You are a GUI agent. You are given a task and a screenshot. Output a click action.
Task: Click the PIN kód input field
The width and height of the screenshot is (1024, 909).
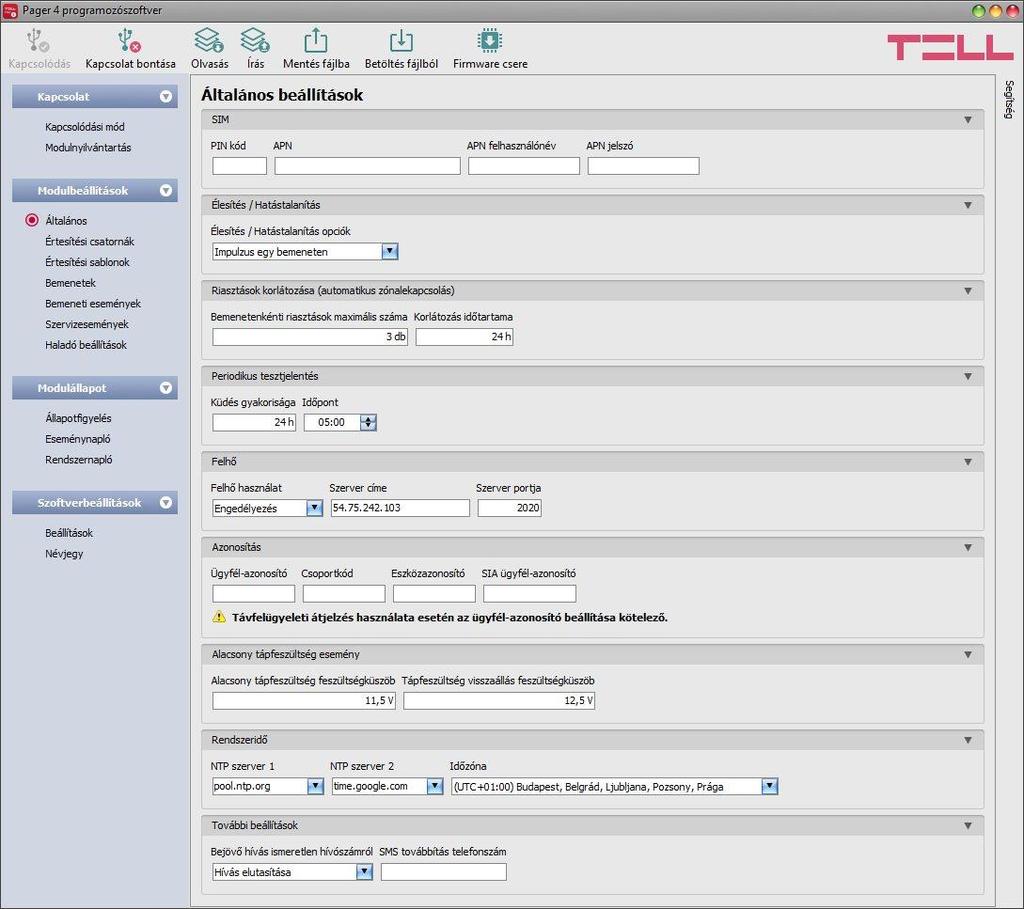pyautogui.click(x=239, y=166)
